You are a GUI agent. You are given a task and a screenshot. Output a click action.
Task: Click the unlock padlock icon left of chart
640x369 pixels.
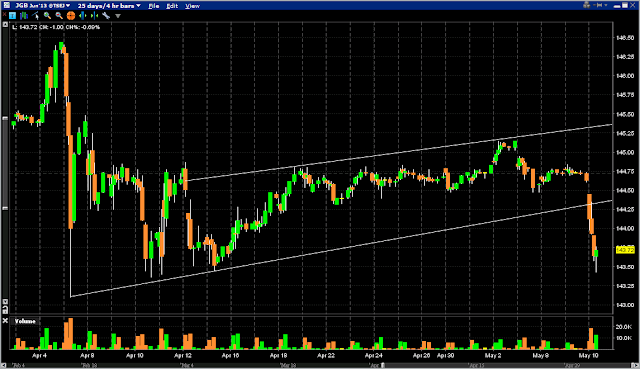click(x=5, y=310)
